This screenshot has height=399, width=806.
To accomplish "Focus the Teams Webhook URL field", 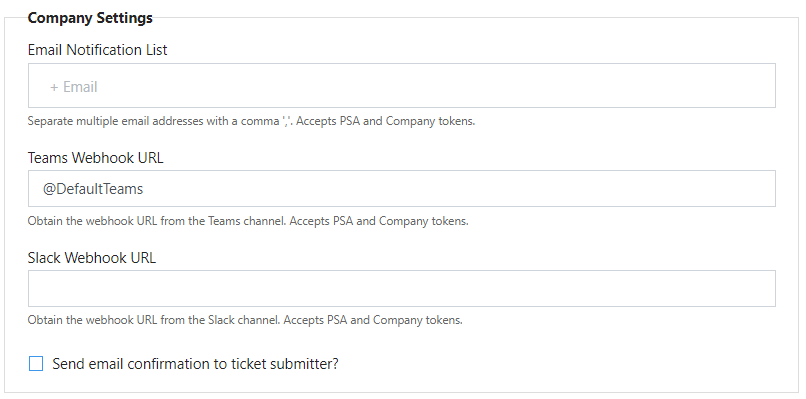I will [x=401, y=189].
